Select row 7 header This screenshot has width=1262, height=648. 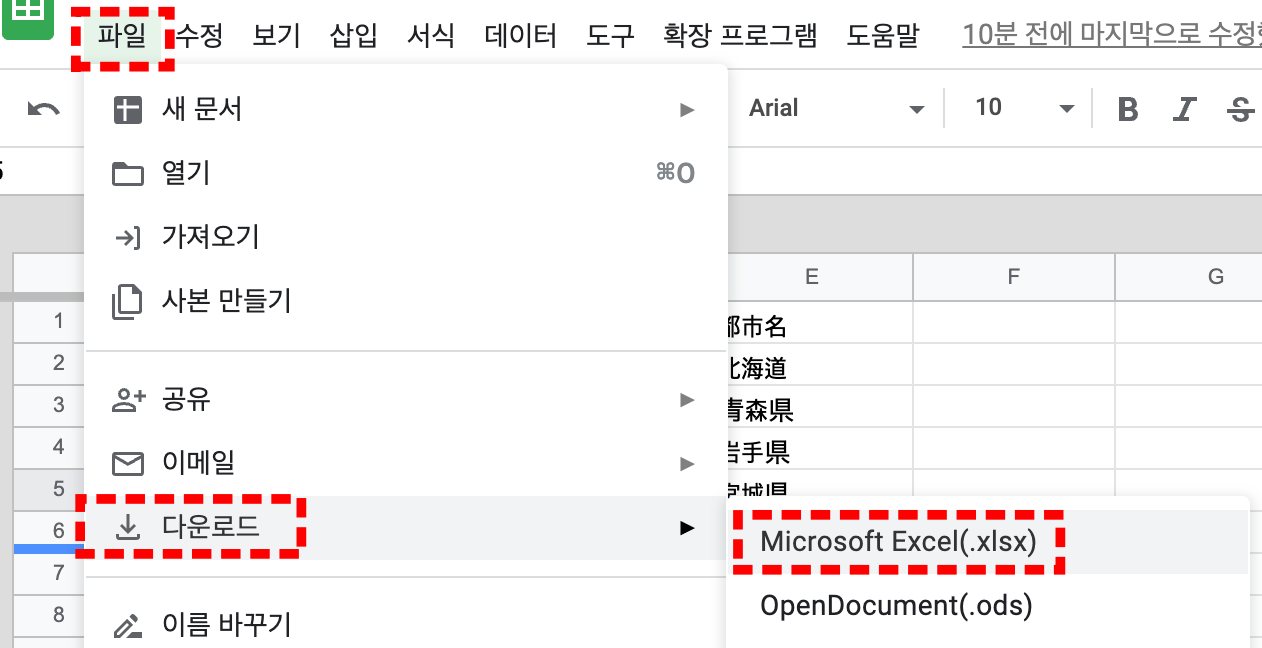49,573
